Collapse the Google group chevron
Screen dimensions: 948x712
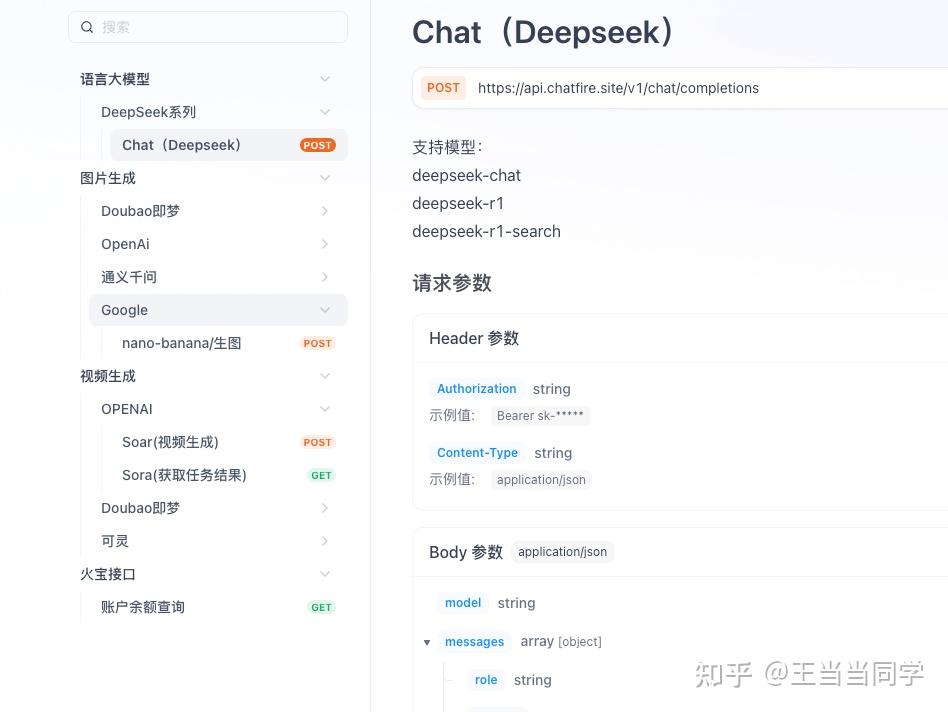pos(325,310)
